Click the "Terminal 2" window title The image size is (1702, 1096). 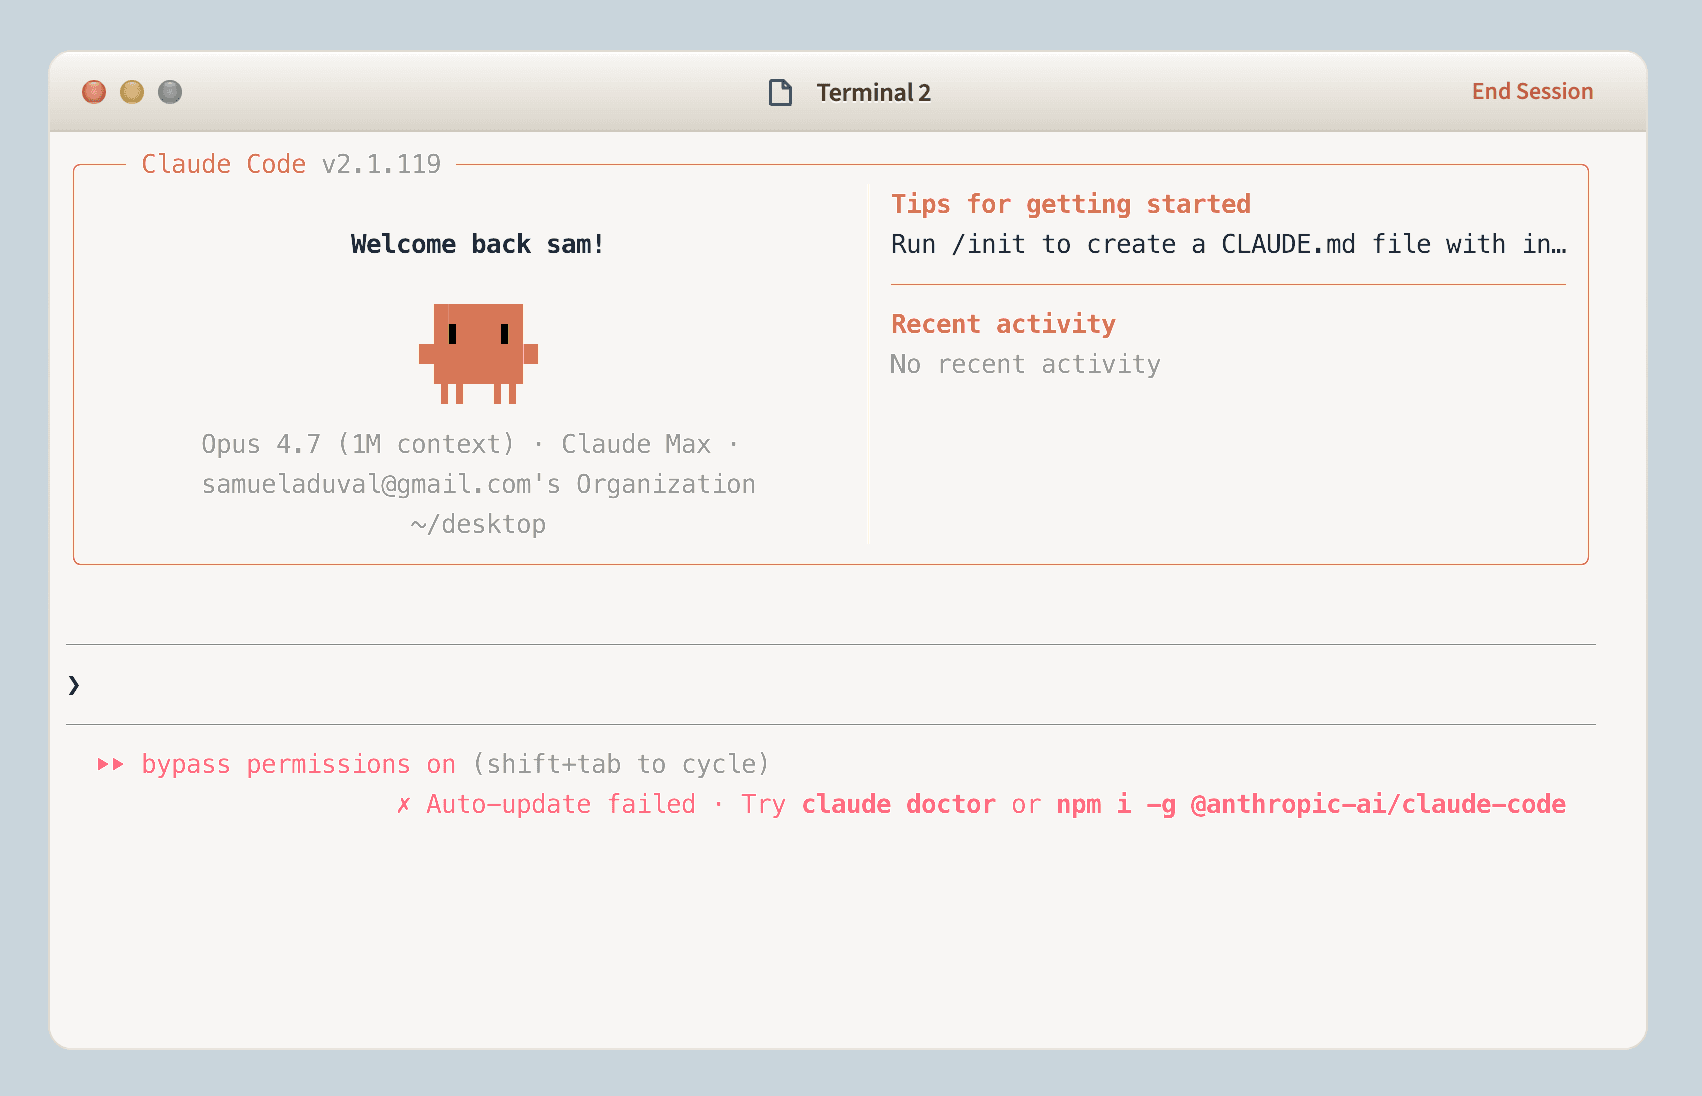pos(873,93)
